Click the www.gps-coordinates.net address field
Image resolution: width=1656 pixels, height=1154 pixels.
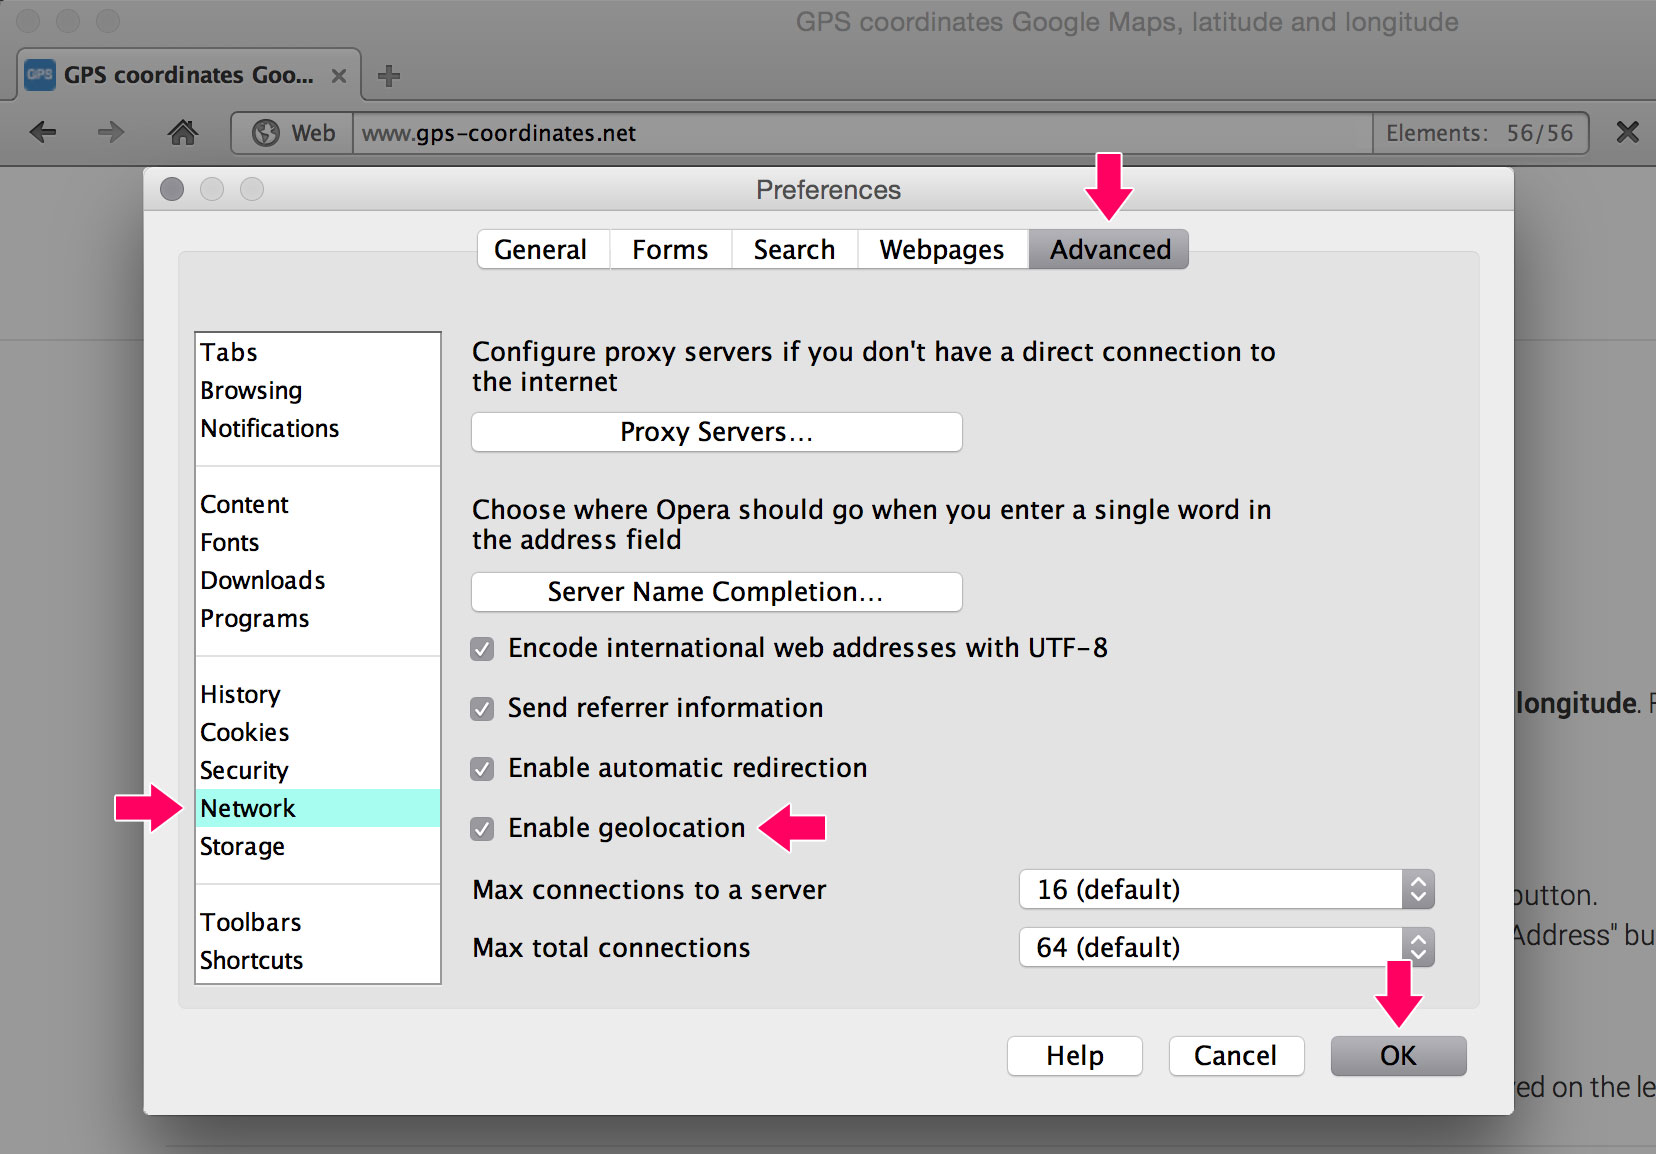pos(862,133)
